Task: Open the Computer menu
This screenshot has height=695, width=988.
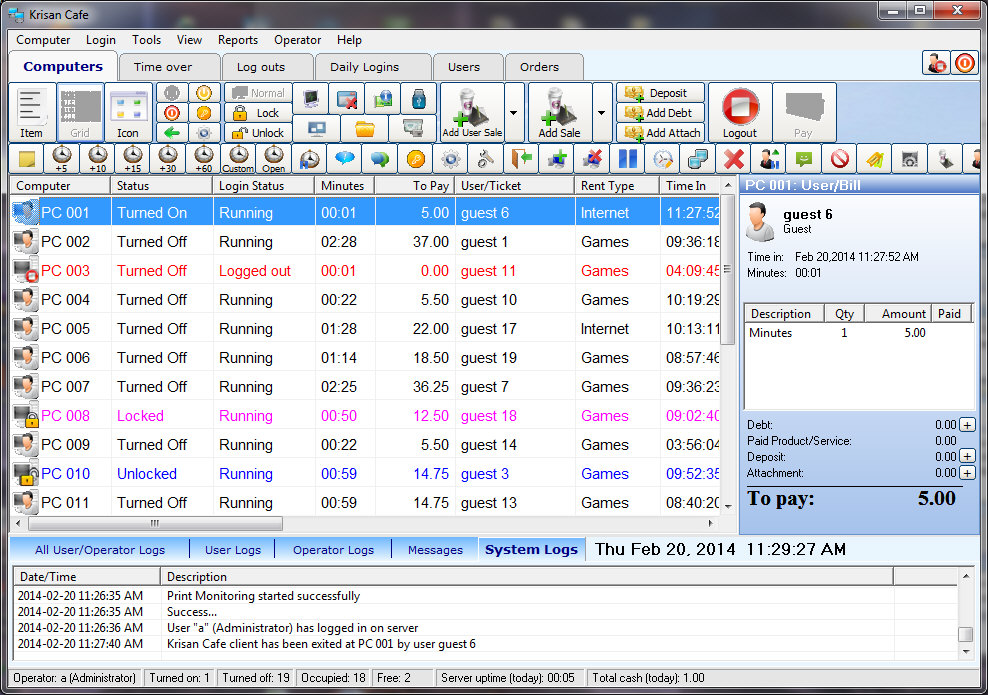Action: click(43, 40)
